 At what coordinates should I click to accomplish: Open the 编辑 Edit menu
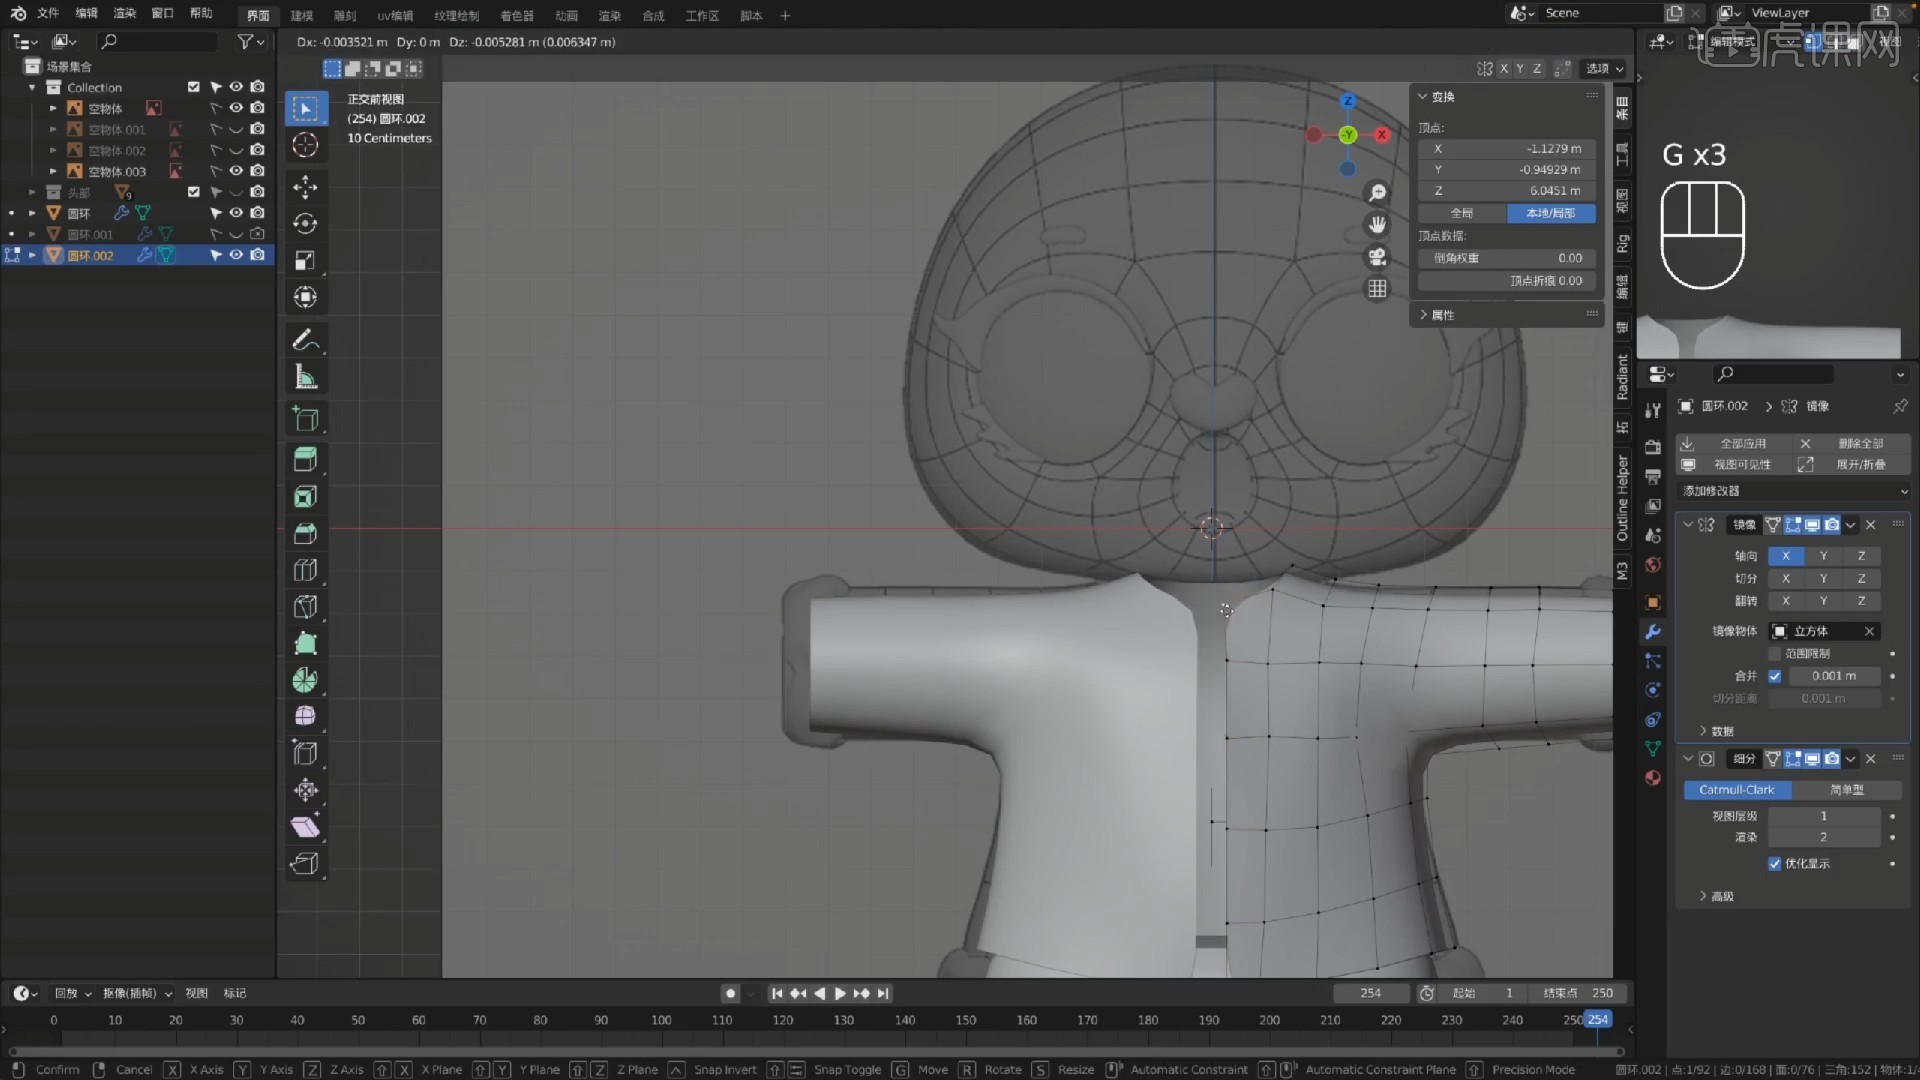pyautogui.click(x=87, y=13)
